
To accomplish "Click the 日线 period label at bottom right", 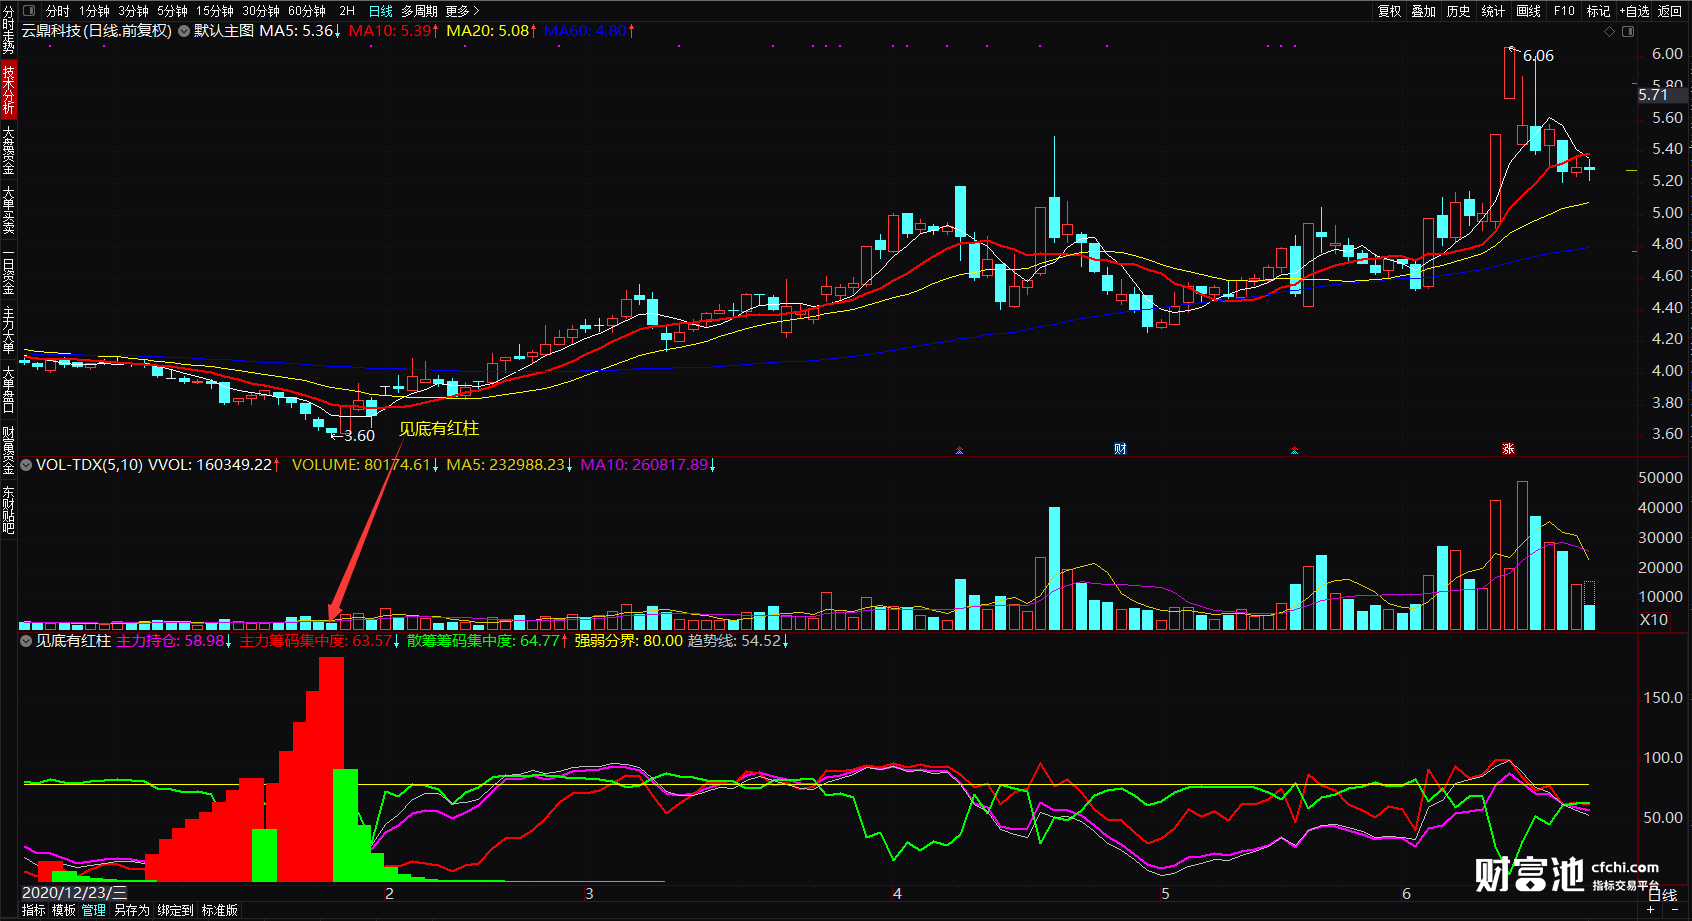I will (1662, 894).
